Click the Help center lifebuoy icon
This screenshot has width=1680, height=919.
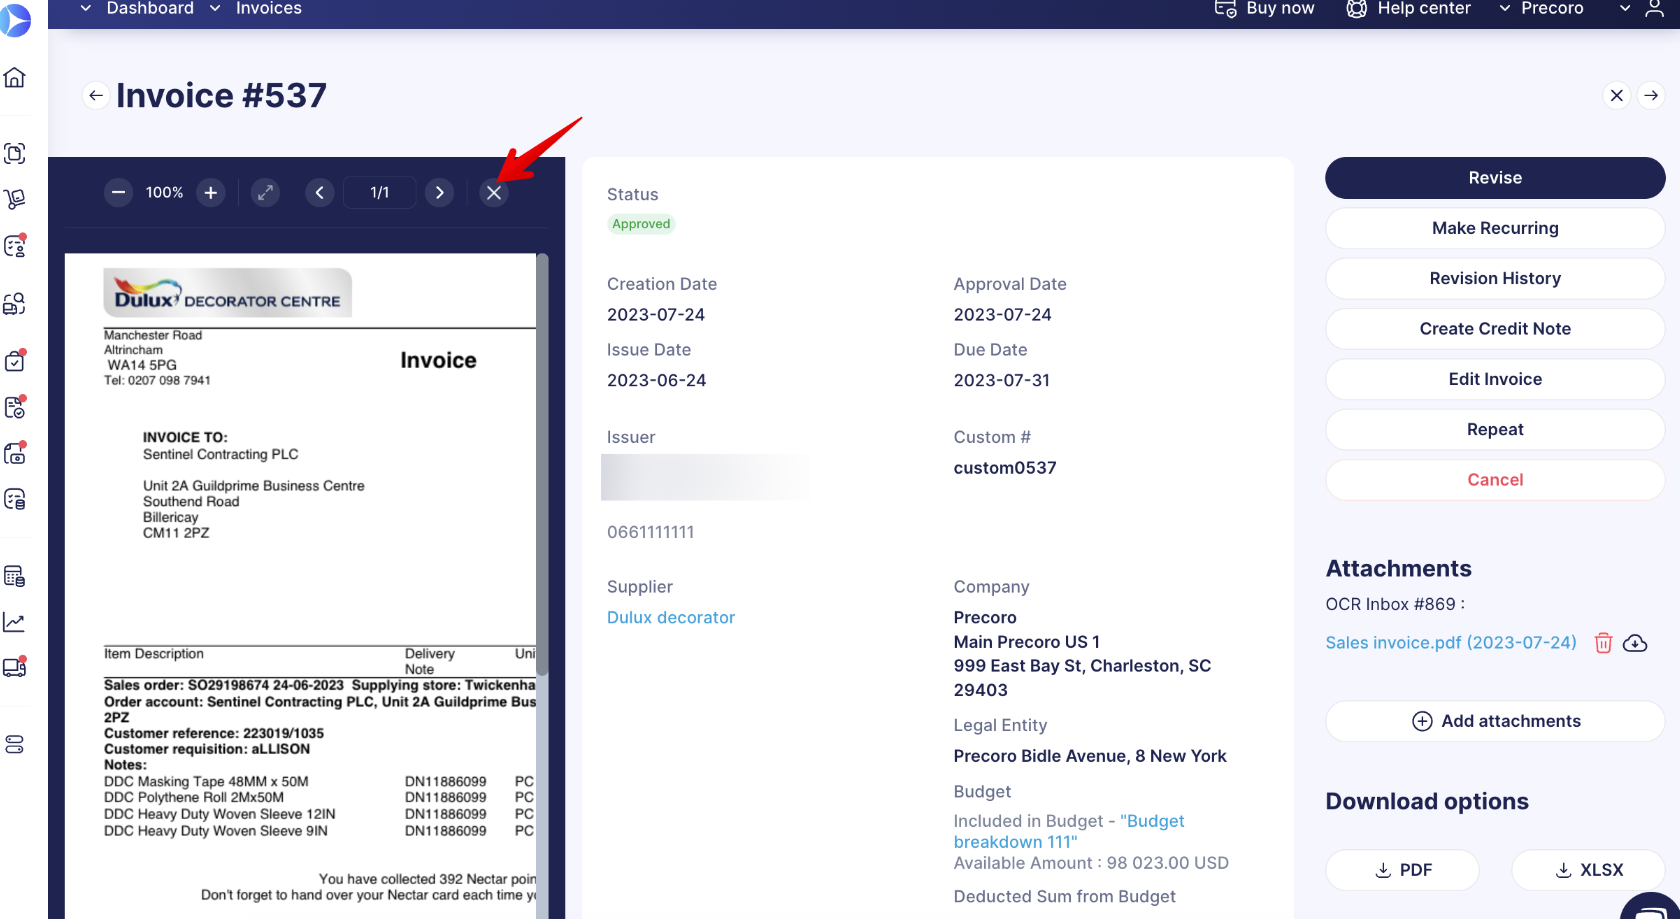(1356, 9)
